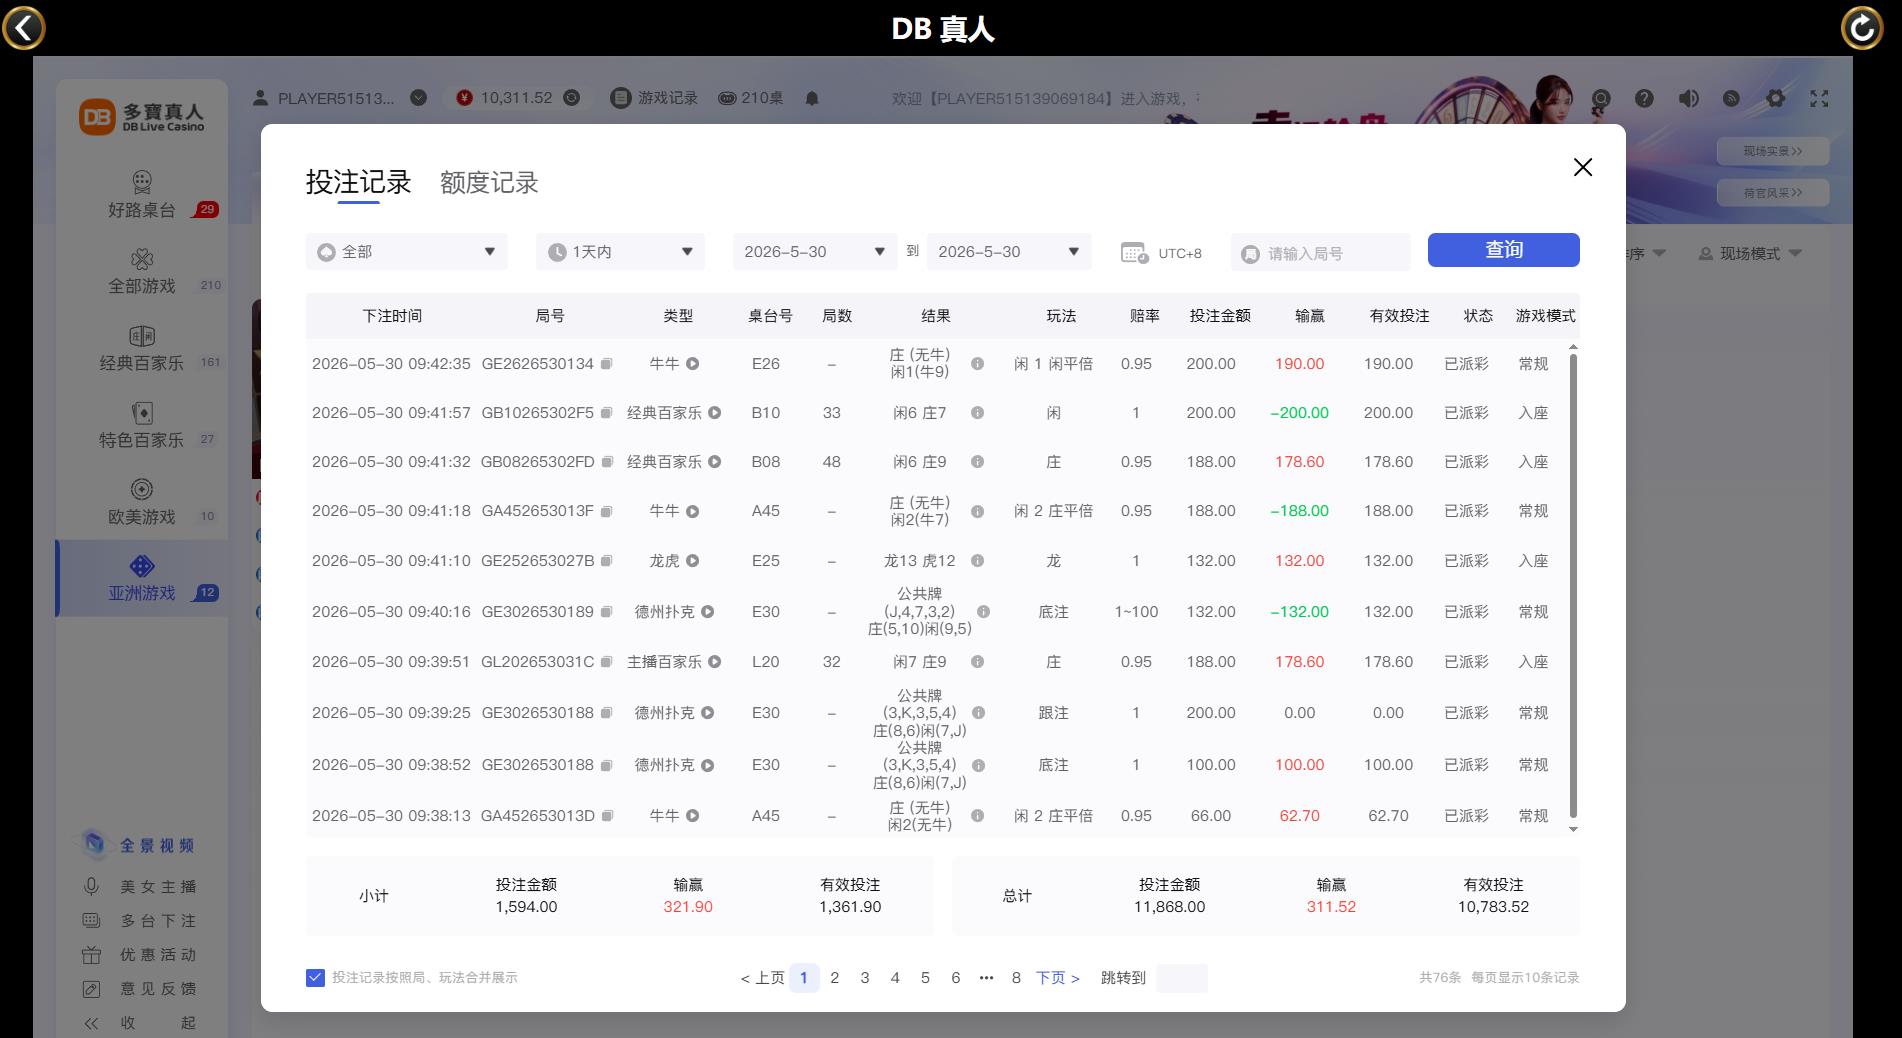Click the UTC+8 timezone calendar icon
1902x1038 pixels.
click(x=1134, y=253)
